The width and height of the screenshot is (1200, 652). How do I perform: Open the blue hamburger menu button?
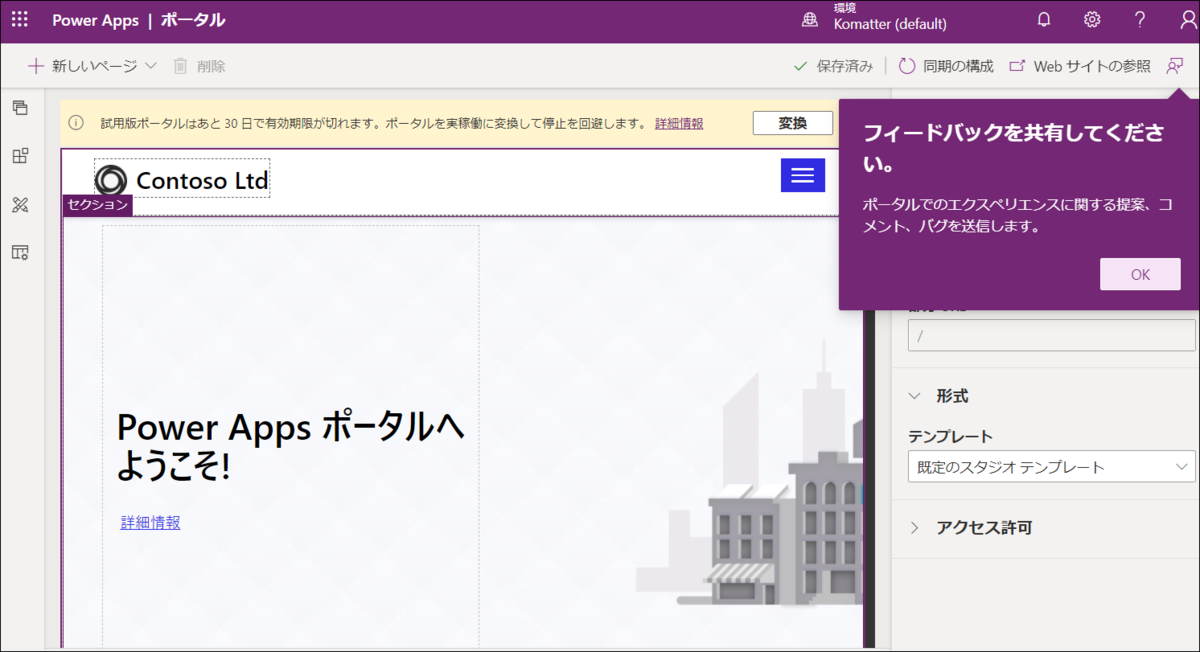(x=803, y=175)
